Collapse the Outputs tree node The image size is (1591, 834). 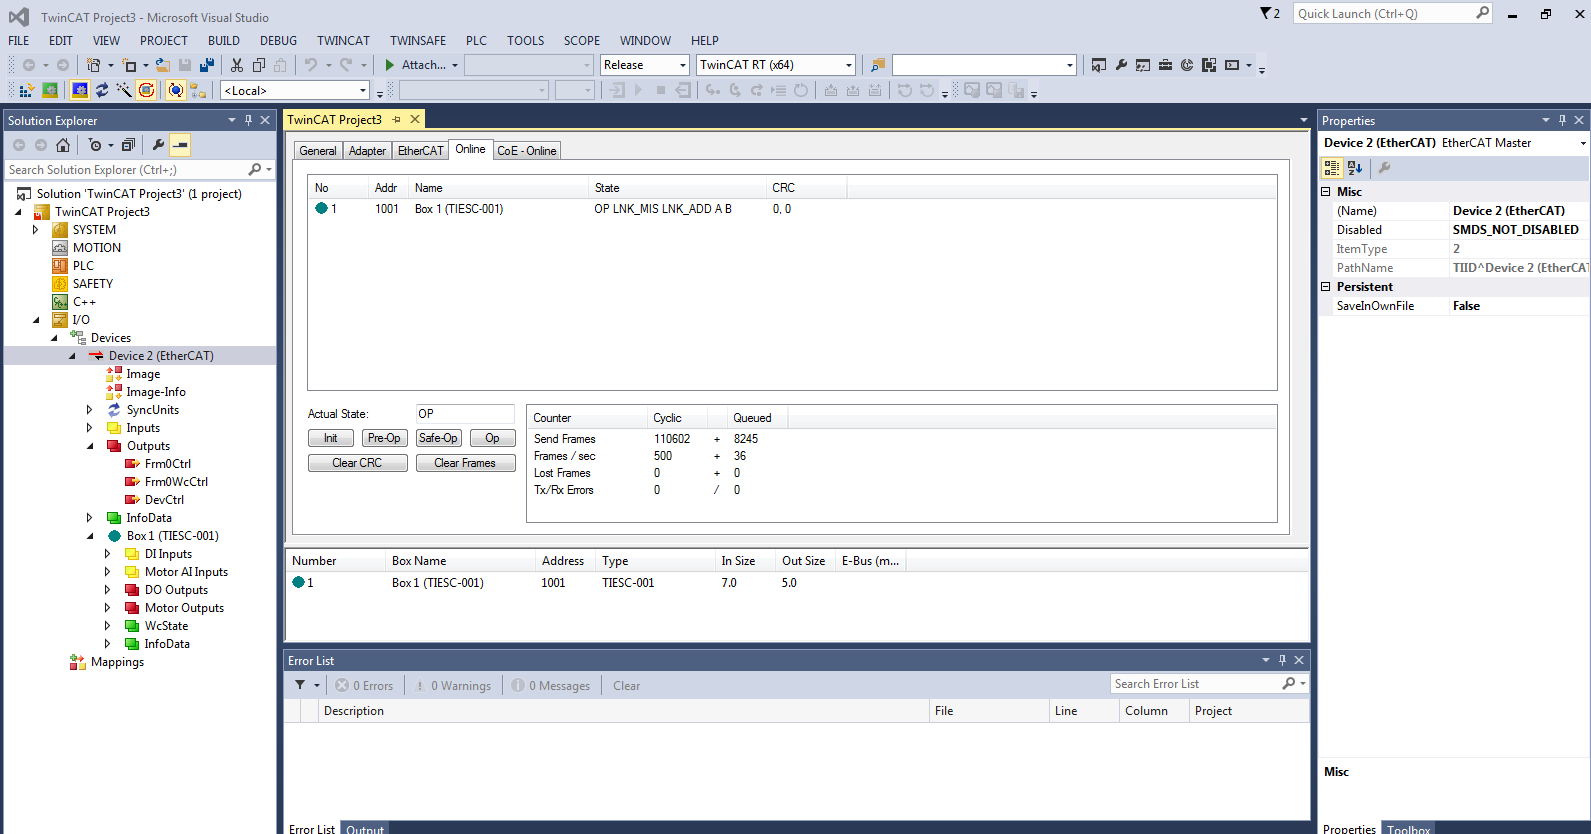coord(89,446)
